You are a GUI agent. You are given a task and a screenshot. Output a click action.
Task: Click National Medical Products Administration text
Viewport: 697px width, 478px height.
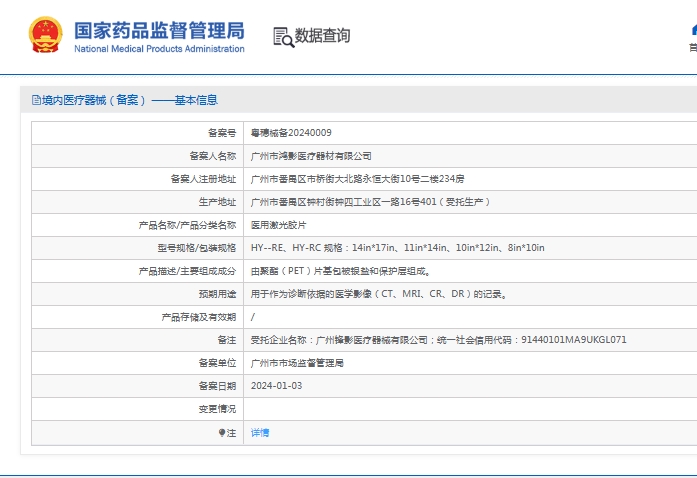tap(159, 48)
